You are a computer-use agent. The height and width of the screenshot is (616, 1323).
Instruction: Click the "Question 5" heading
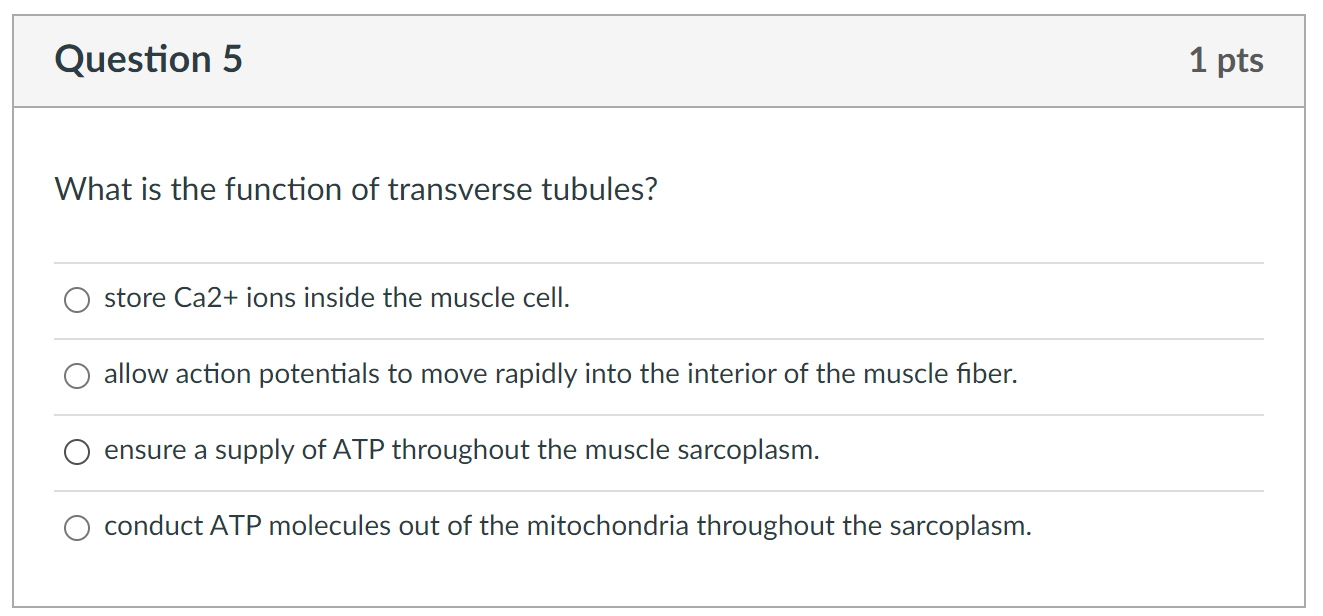point(147,60)
